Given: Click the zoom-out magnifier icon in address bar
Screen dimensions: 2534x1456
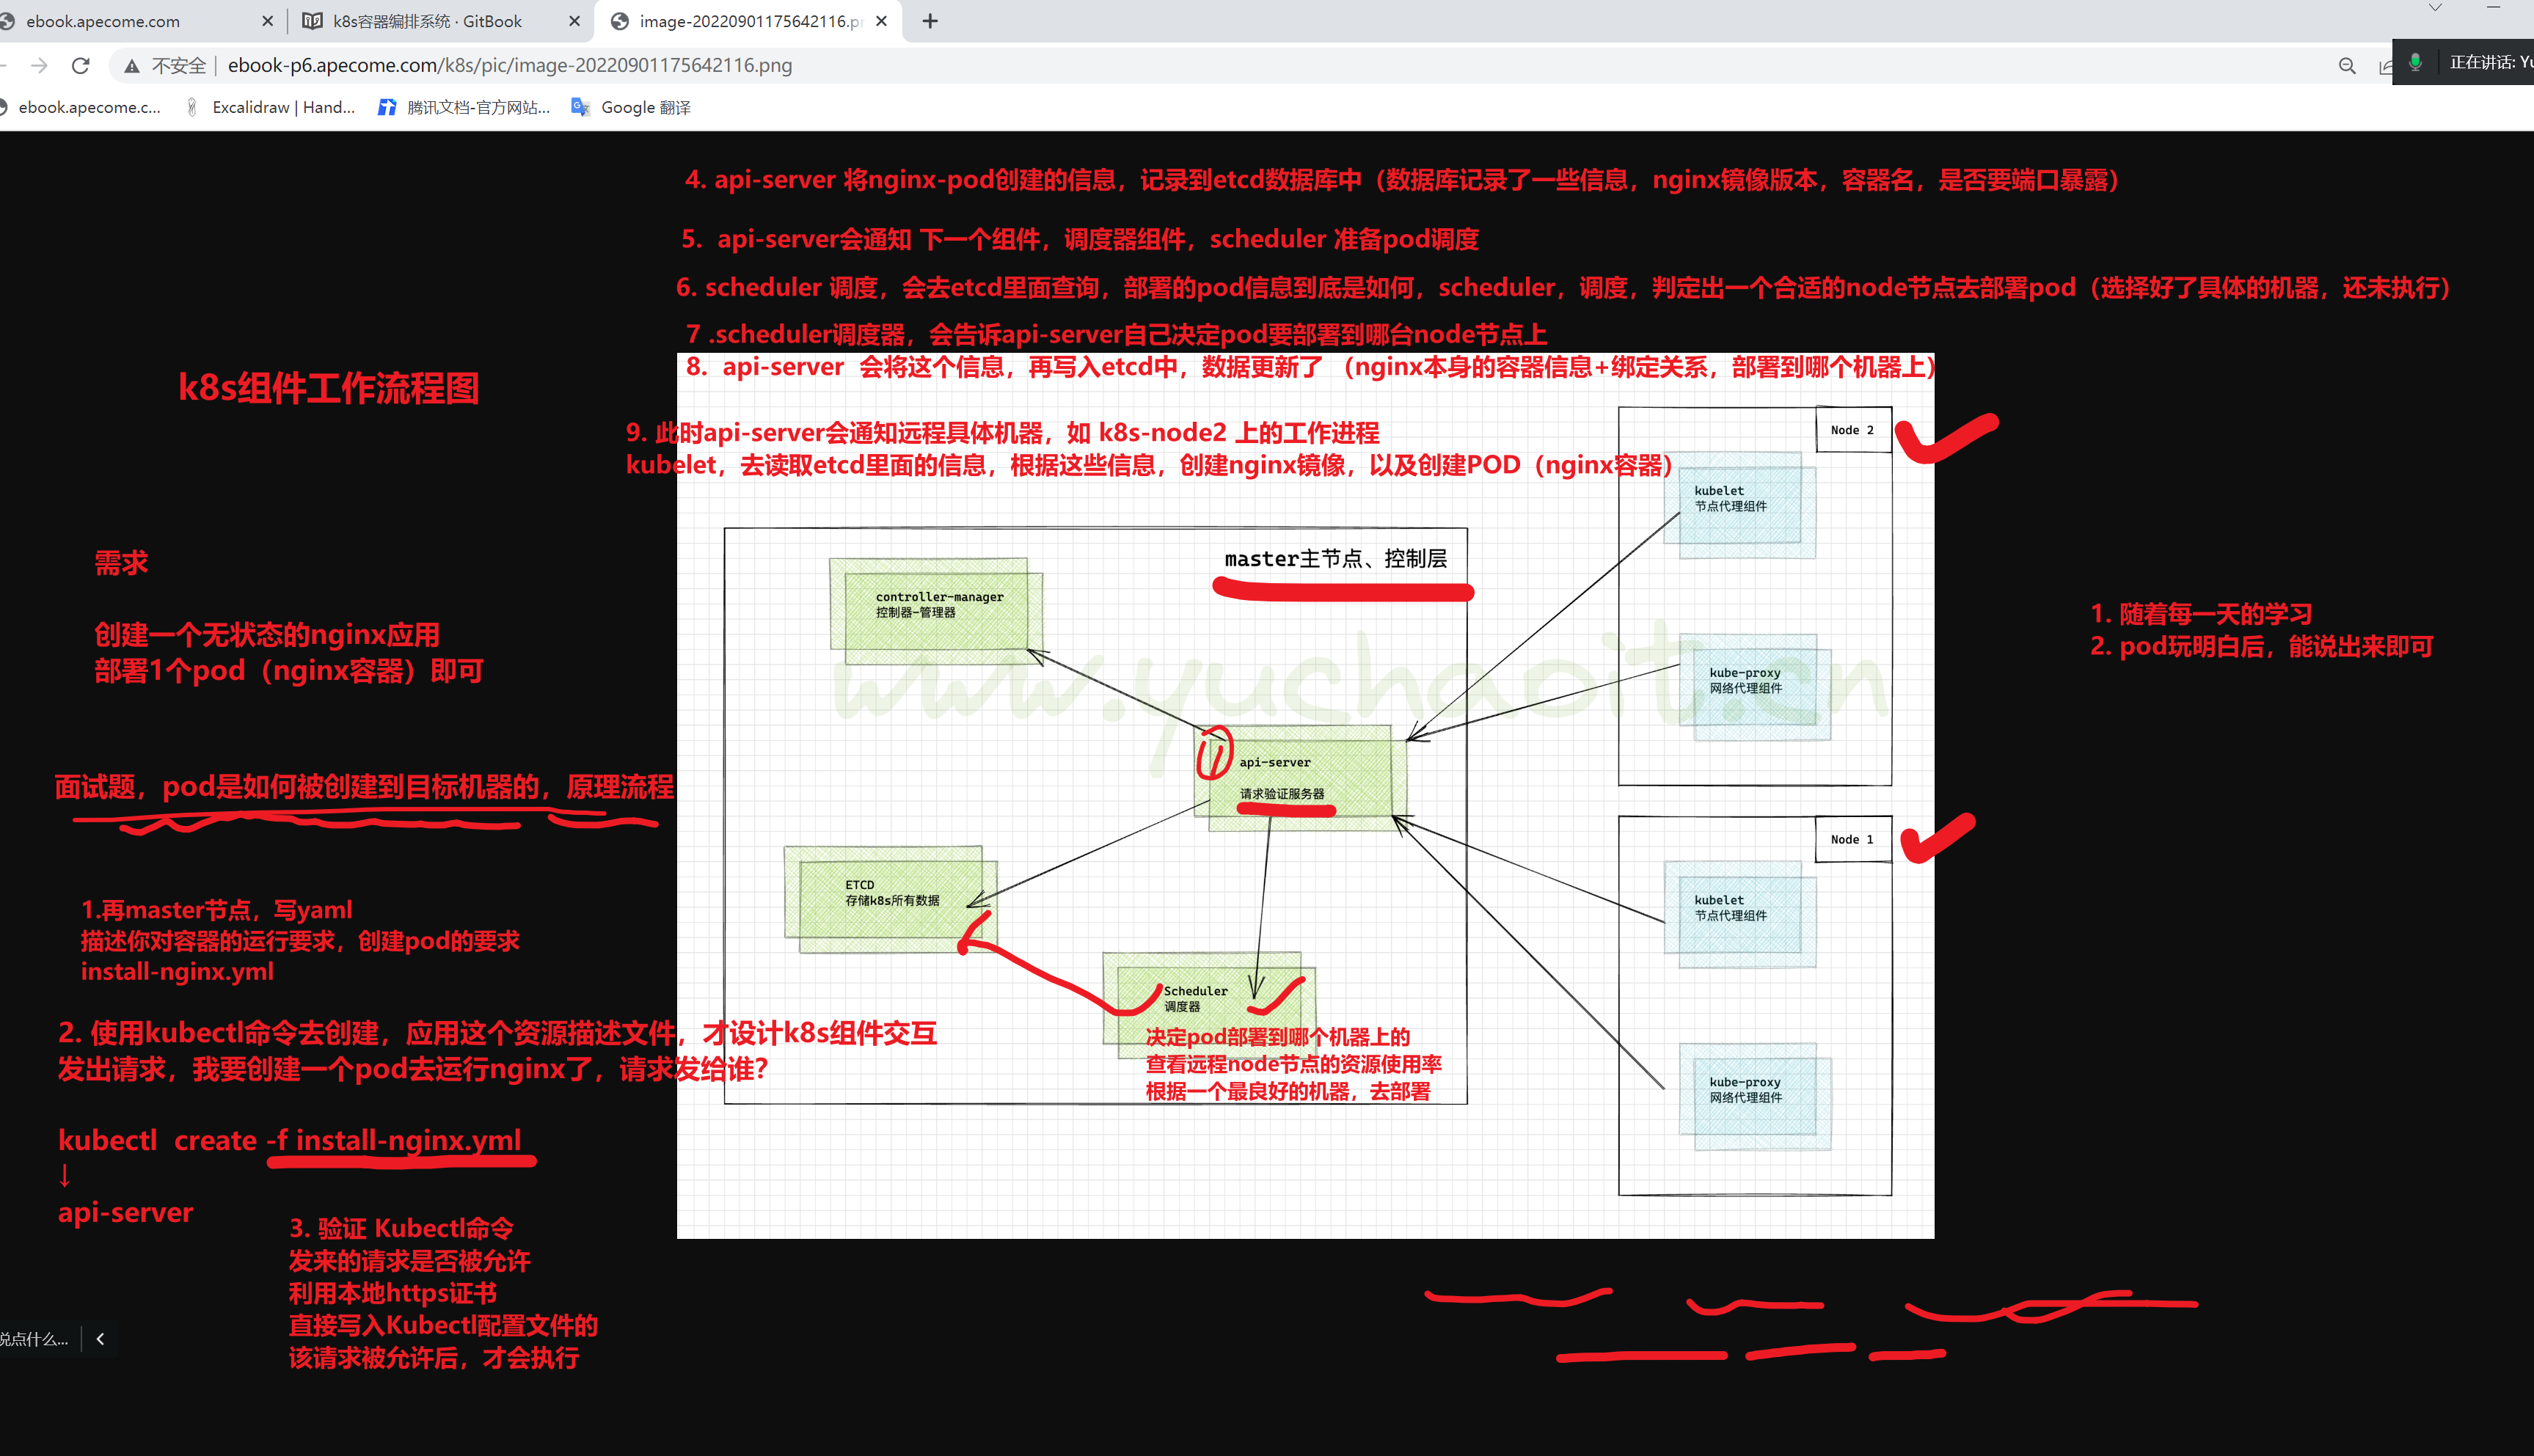Looking at the screenshot, I should 2347,66.
